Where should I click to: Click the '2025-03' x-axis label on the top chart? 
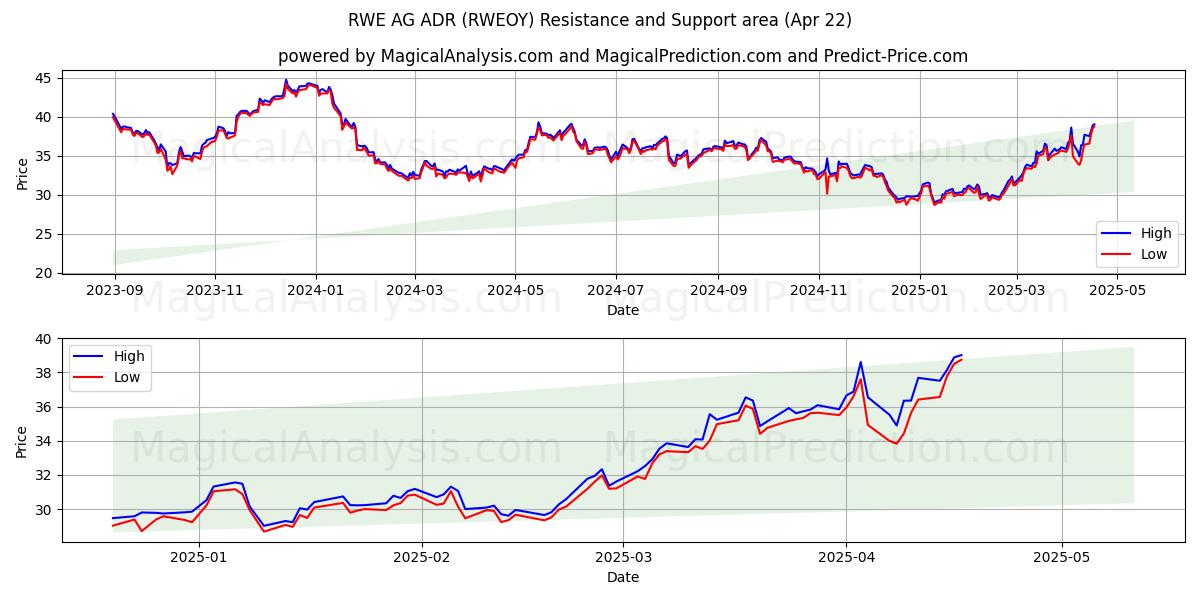[1017, 291]
